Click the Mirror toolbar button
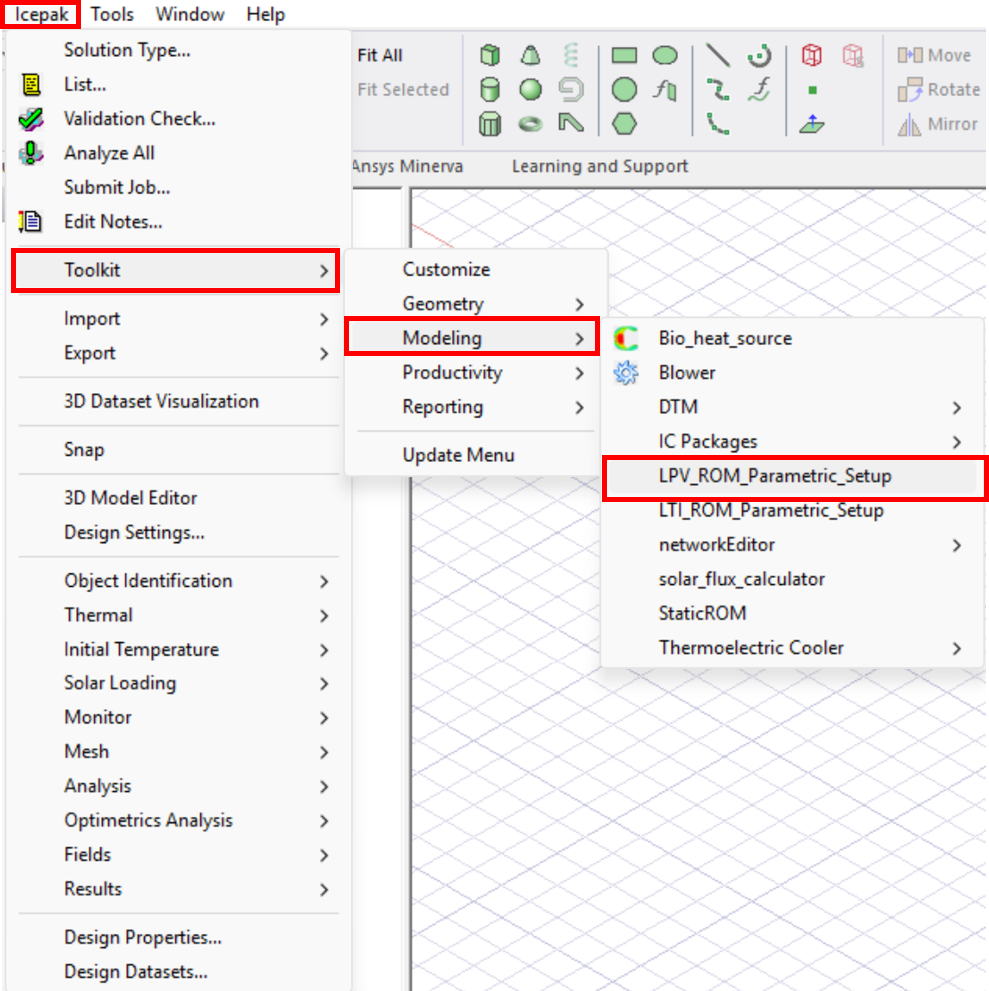Viewport: 989px width, 991px height. (937, 125)
